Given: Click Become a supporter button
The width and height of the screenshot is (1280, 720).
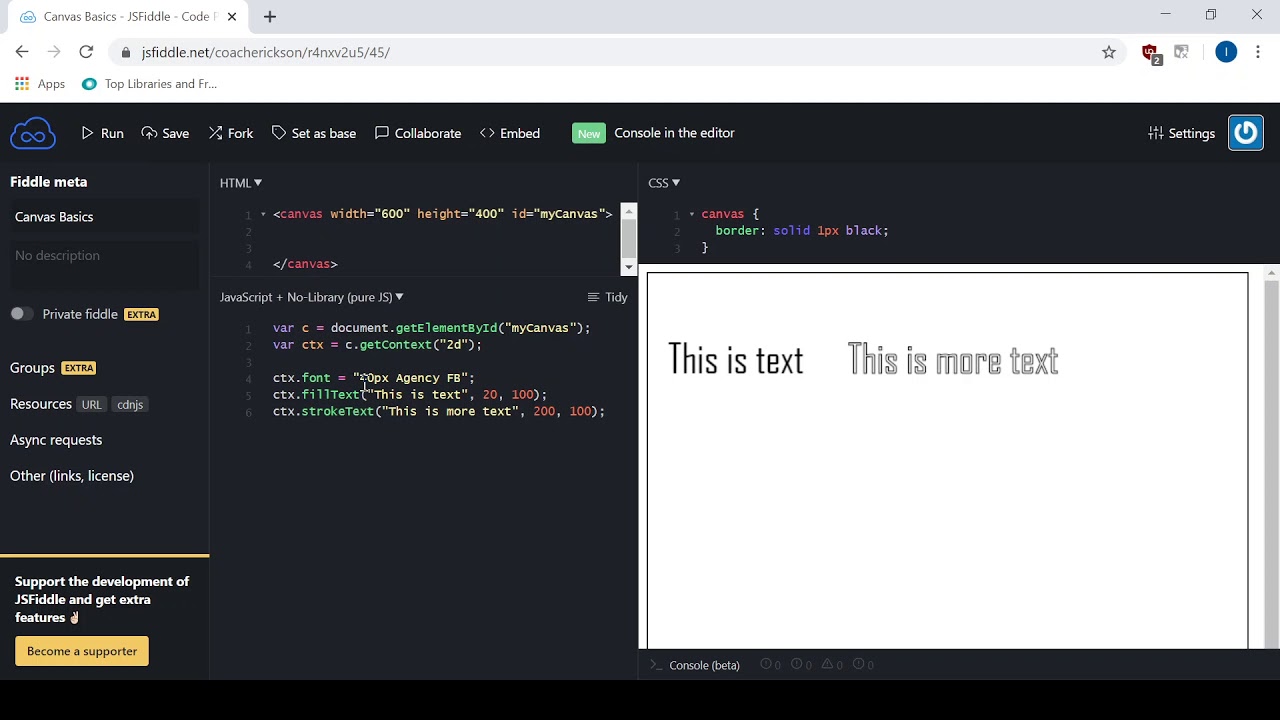Looking at the screenshot, I should pos(82,651).
